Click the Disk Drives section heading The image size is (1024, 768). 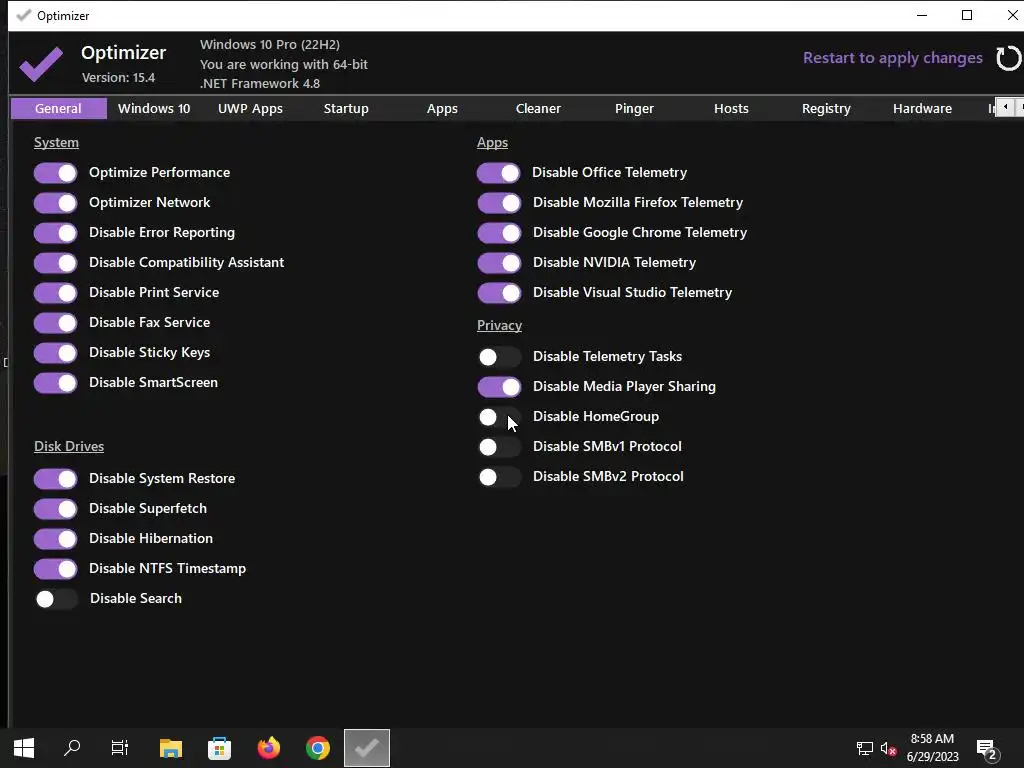(69, 447)
